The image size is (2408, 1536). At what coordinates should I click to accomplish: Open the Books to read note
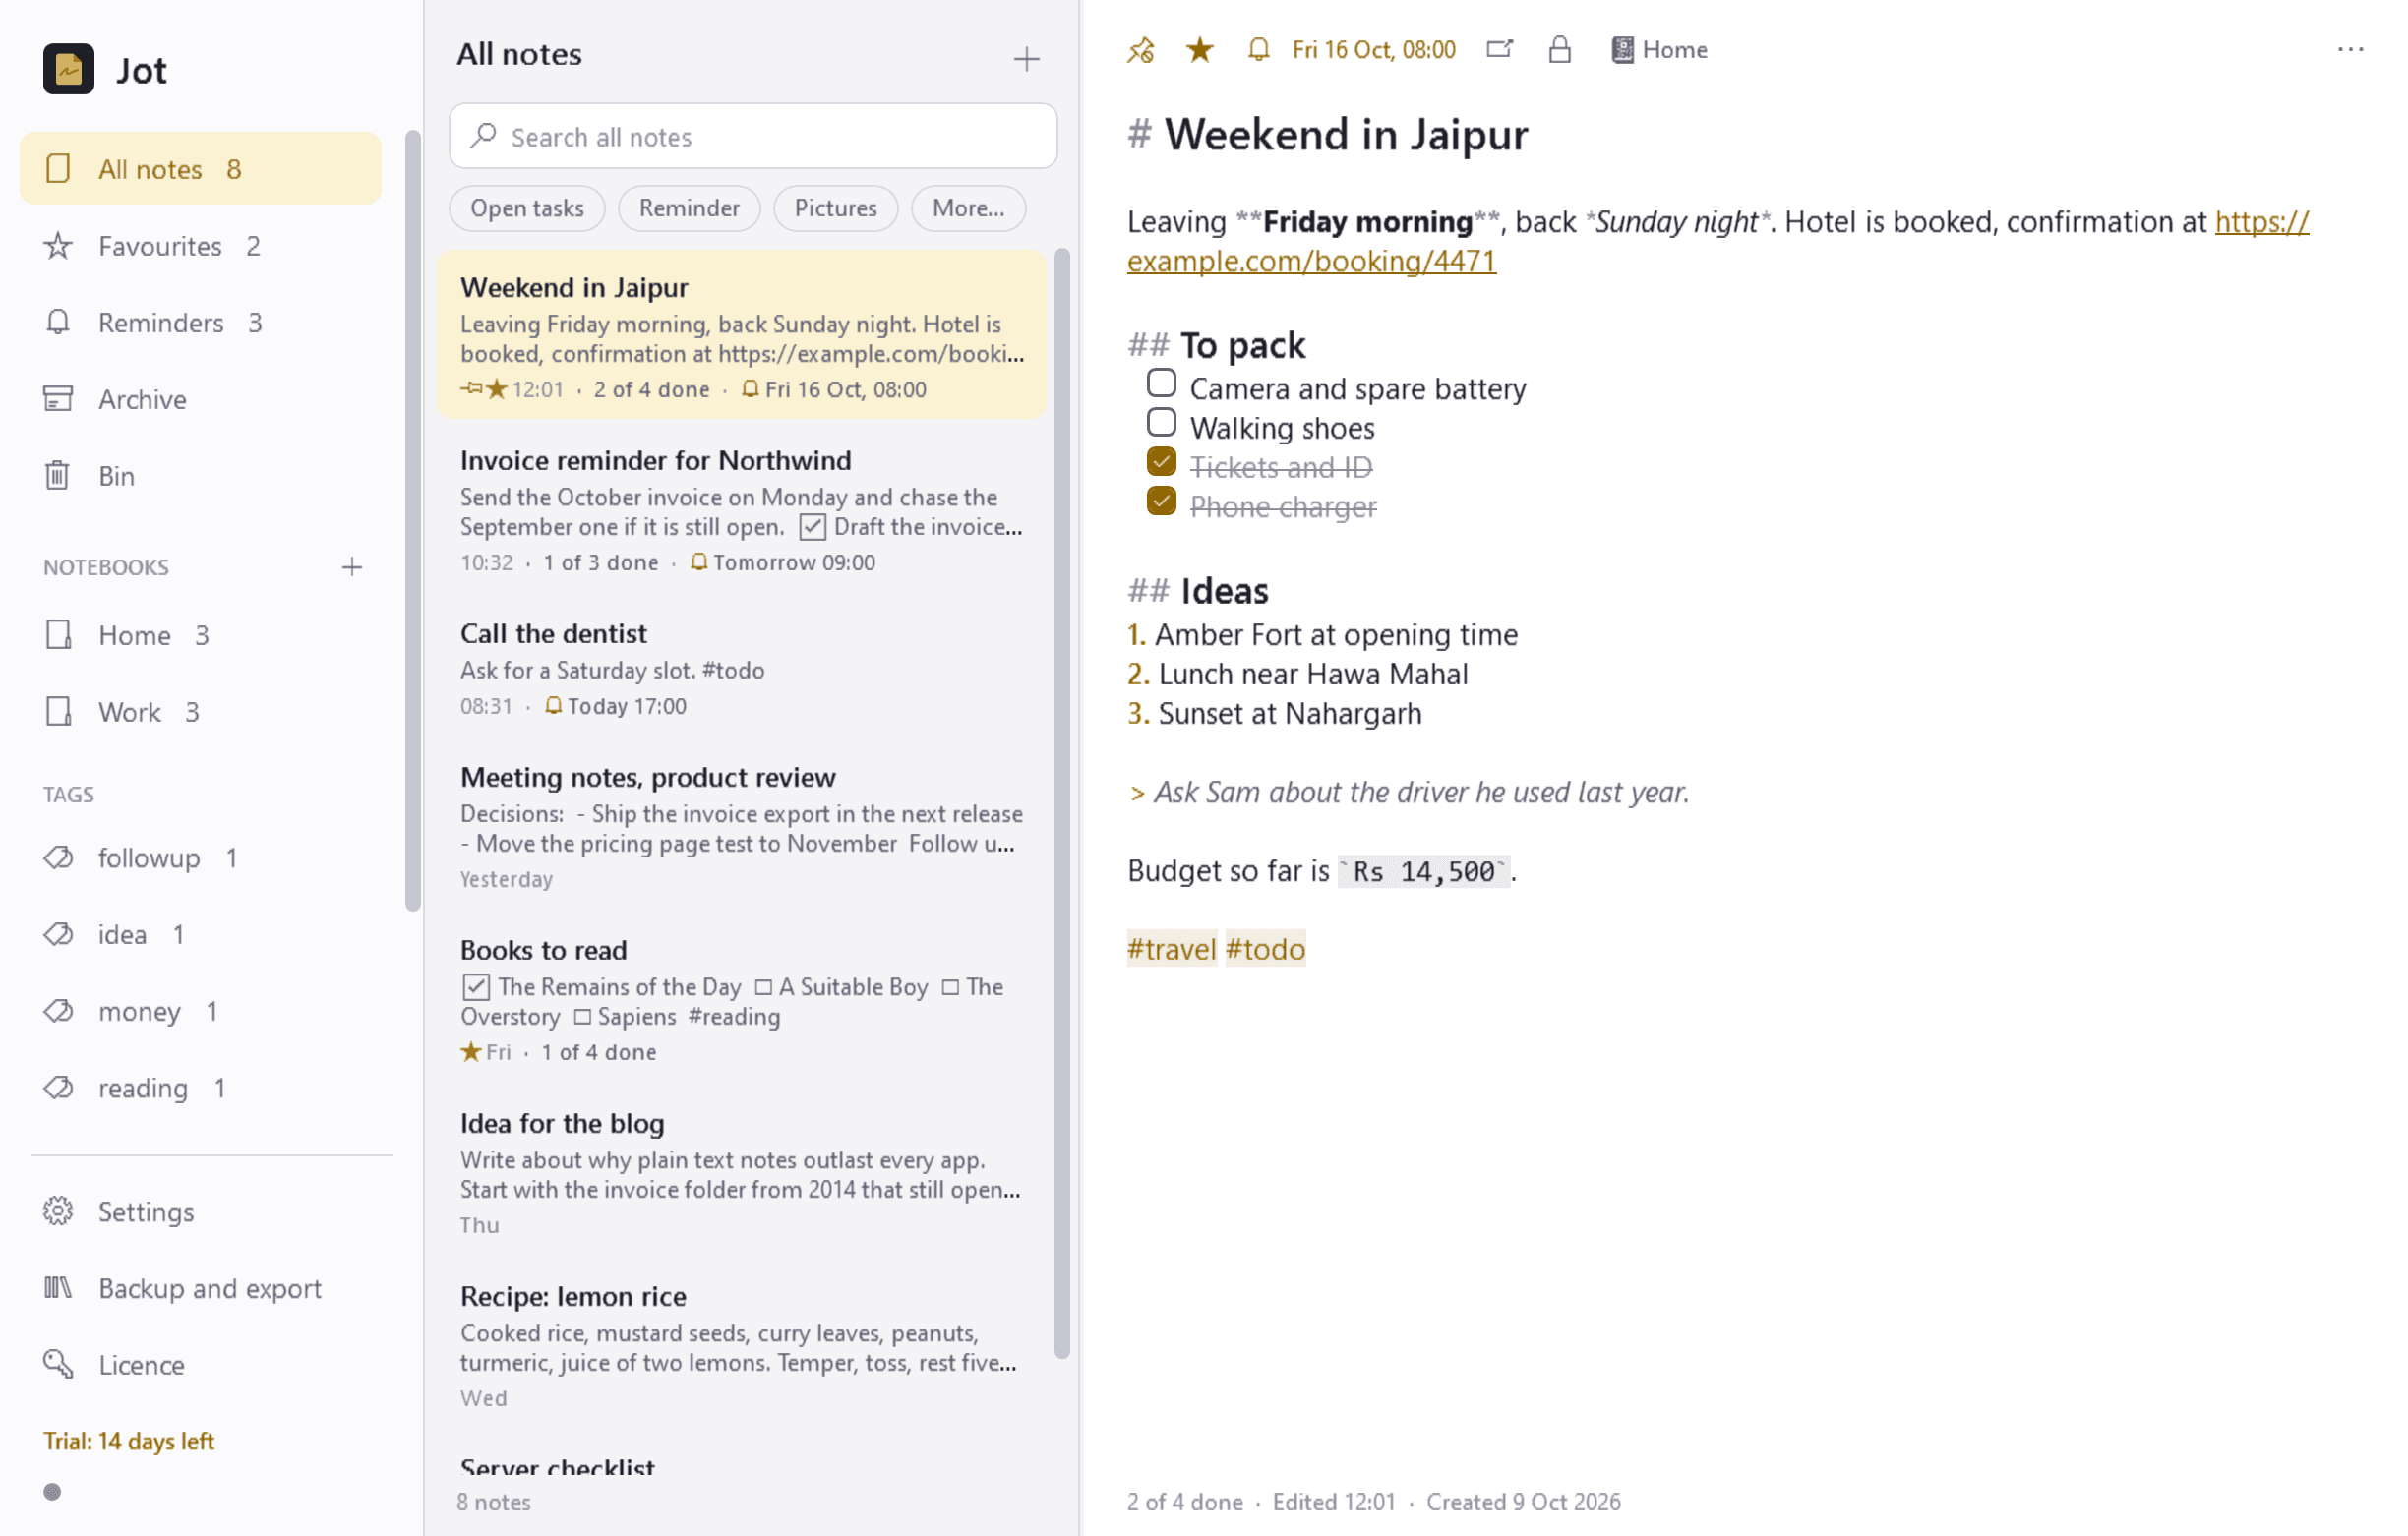741,1000
